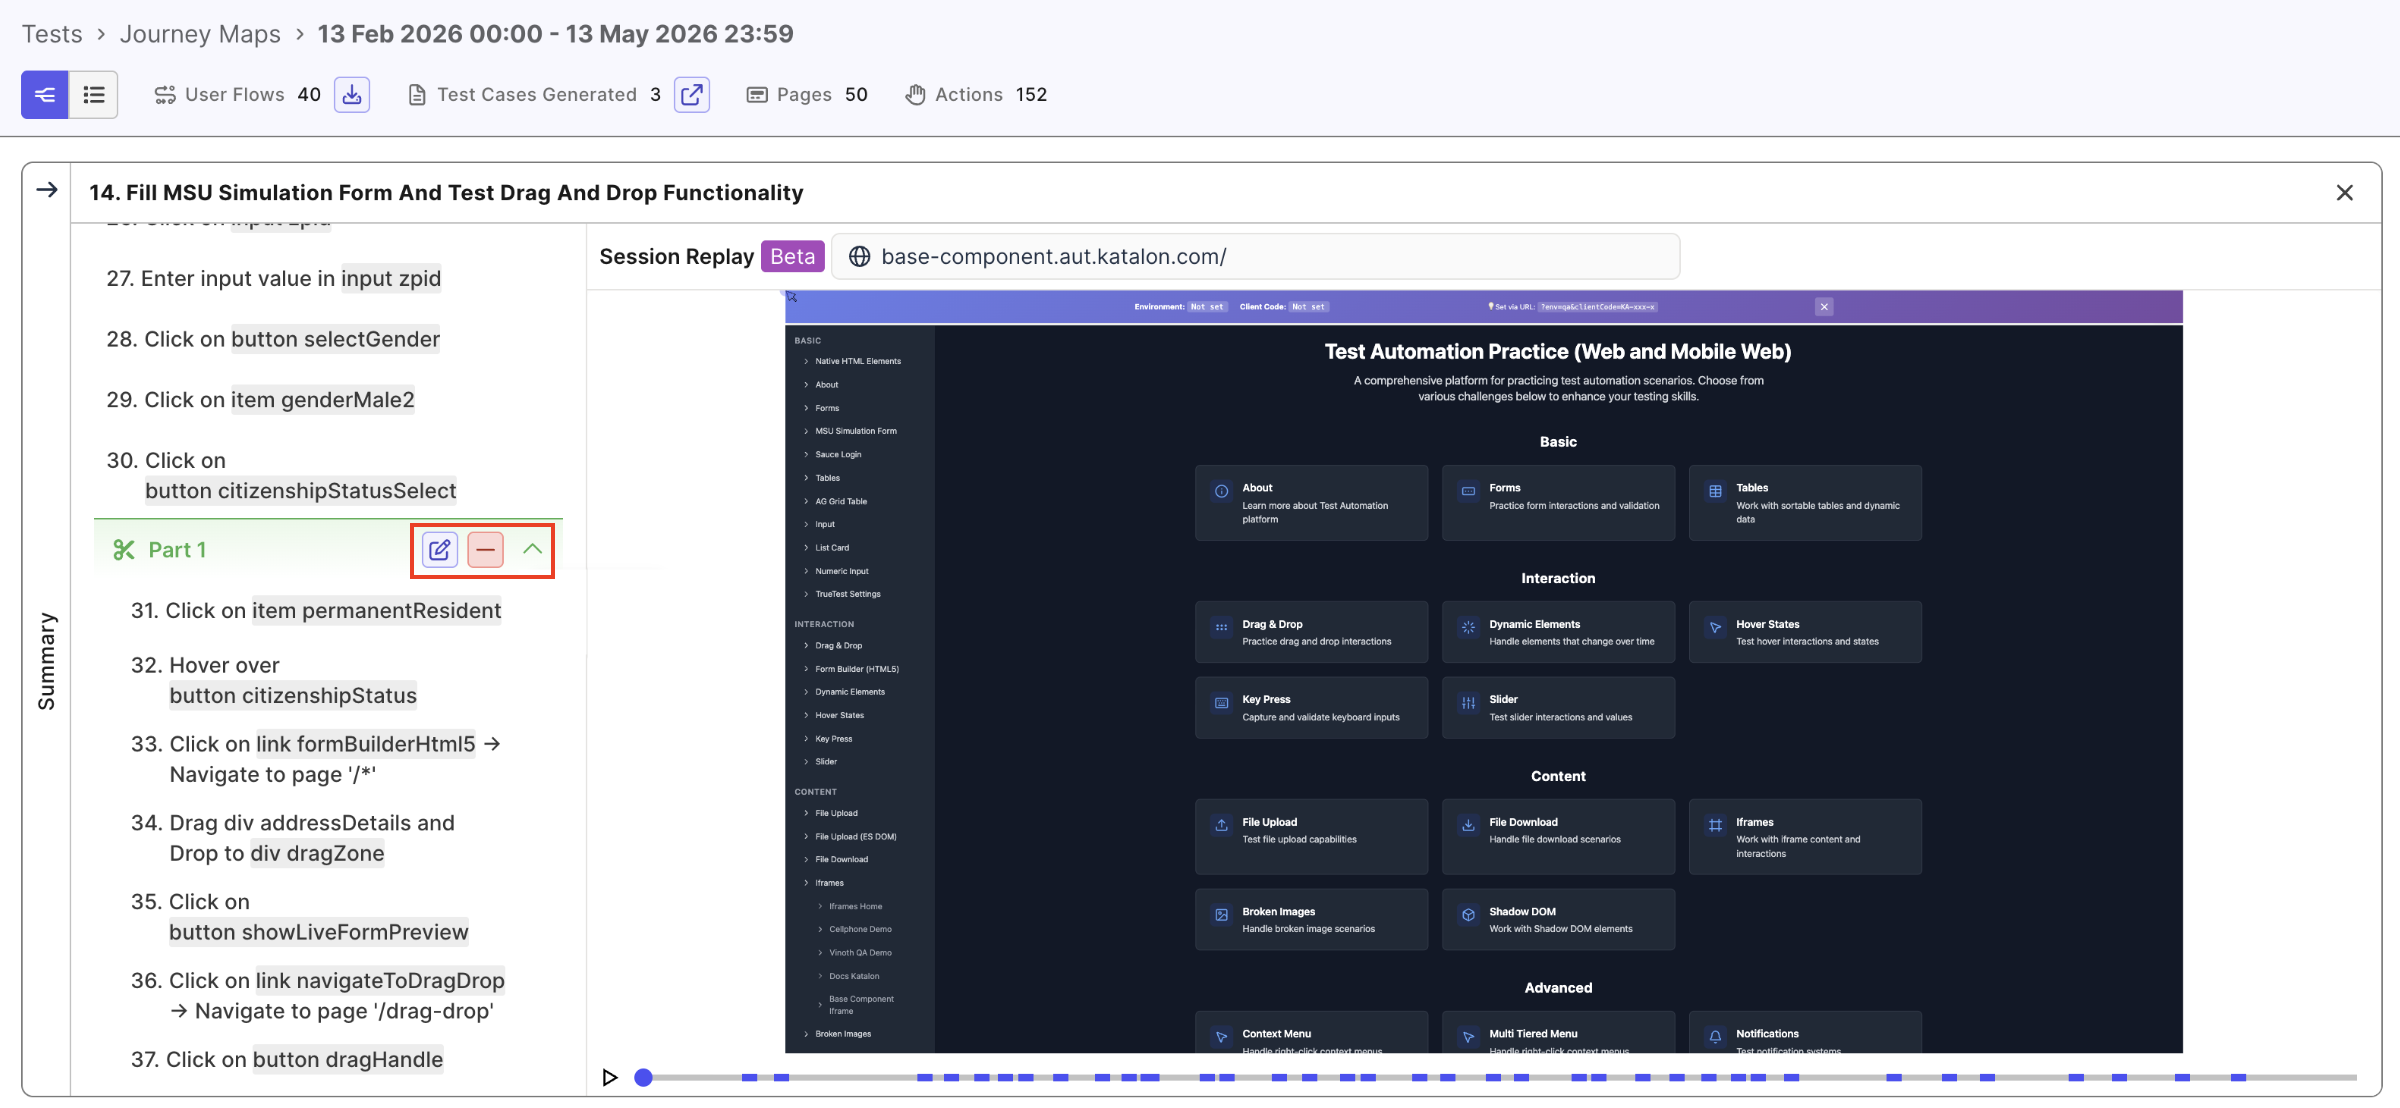The height and width of the screenshot is (1108, 2400).
Task: Open the Dynamic Elements card
Action: pos(1558,632)
